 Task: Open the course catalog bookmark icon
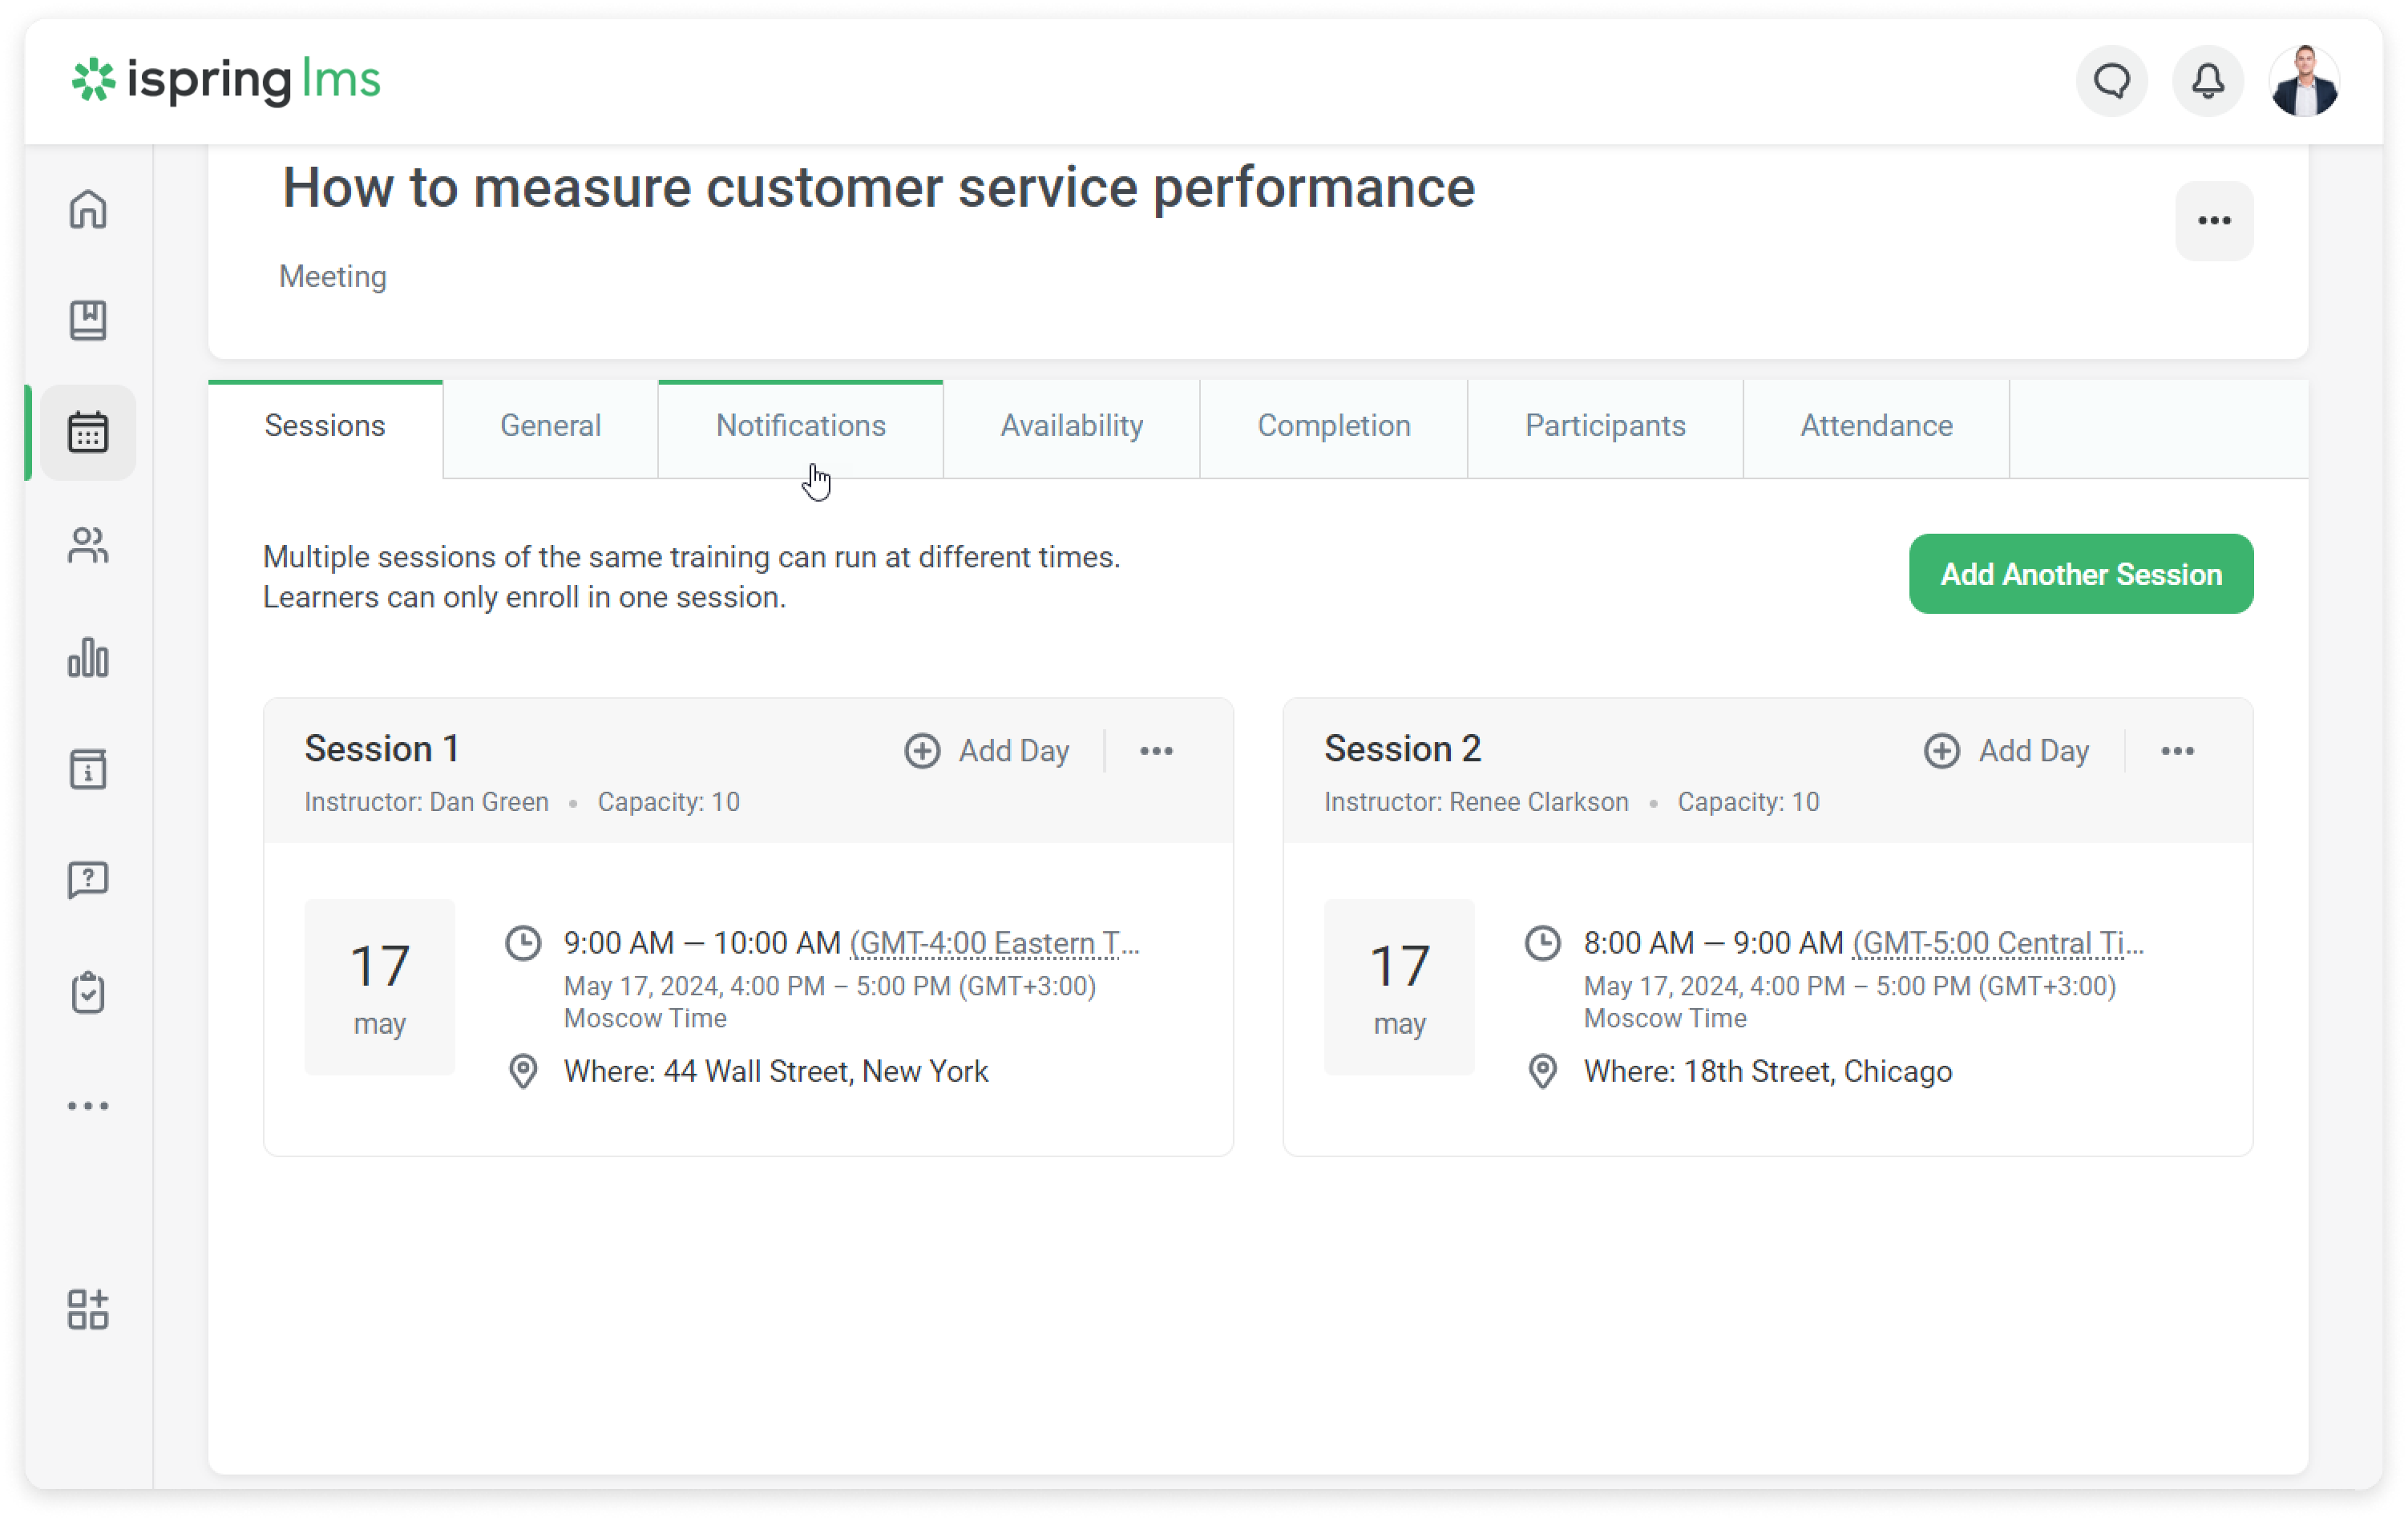tap(88, 321)
